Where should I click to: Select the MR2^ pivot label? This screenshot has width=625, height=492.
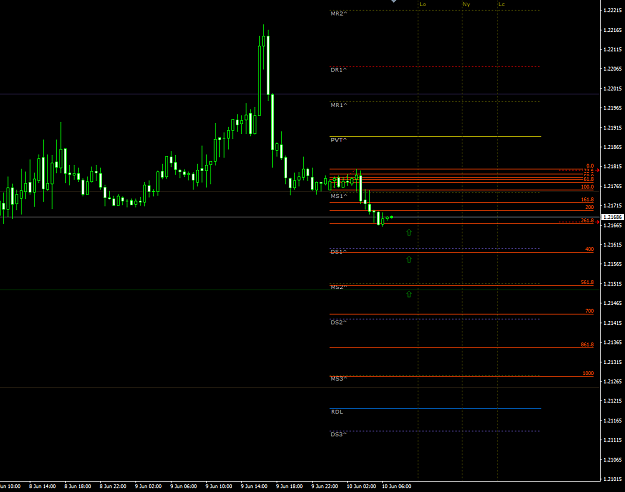coord(338,14)
